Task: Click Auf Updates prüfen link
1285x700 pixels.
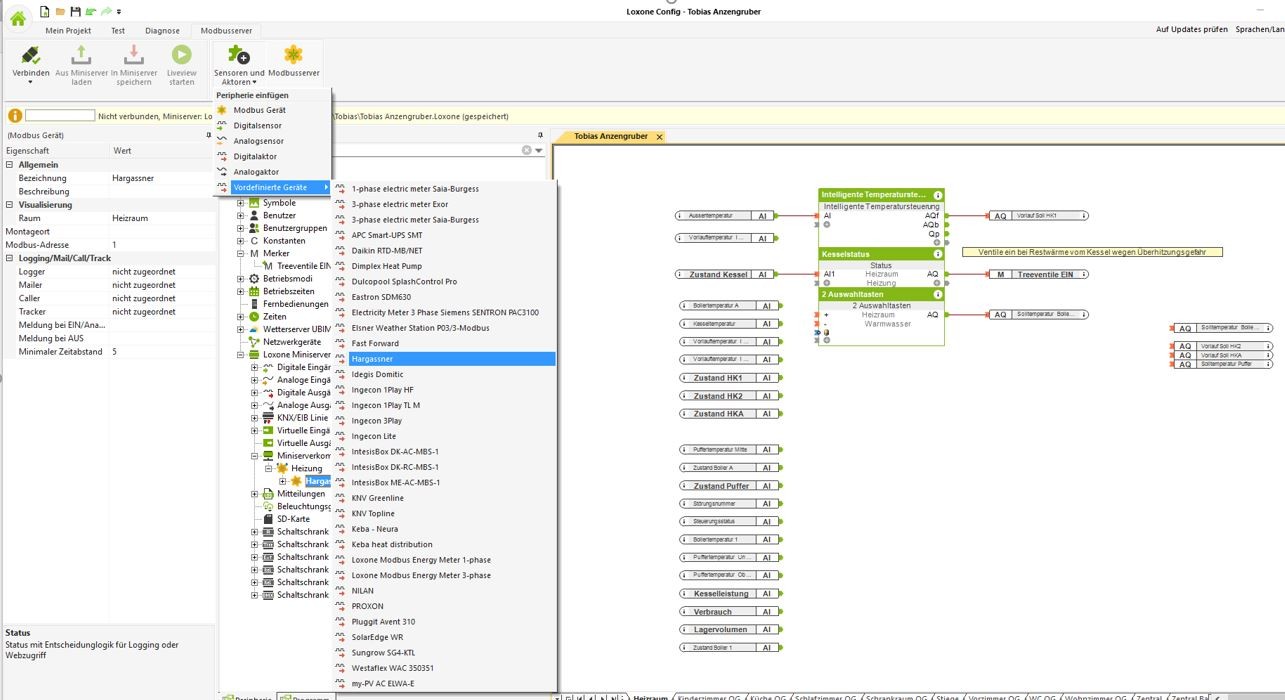Action: (1191, 30)
